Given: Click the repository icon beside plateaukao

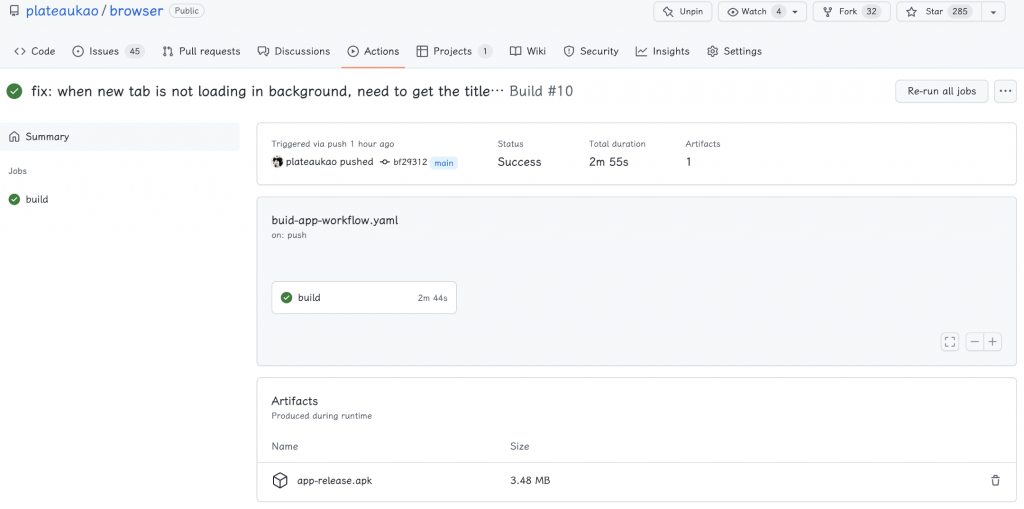Looking at the screenshot, I should (13, 12).
